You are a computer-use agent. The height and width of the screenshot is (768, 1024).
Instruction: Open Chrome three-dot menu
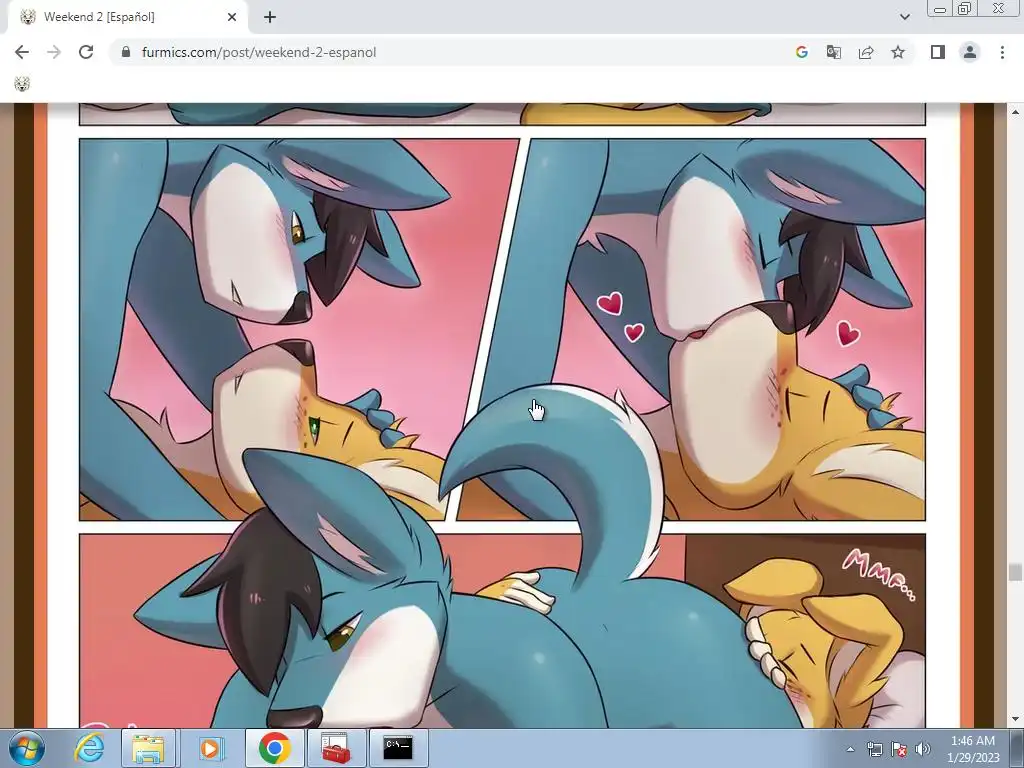pos(1002,52)
